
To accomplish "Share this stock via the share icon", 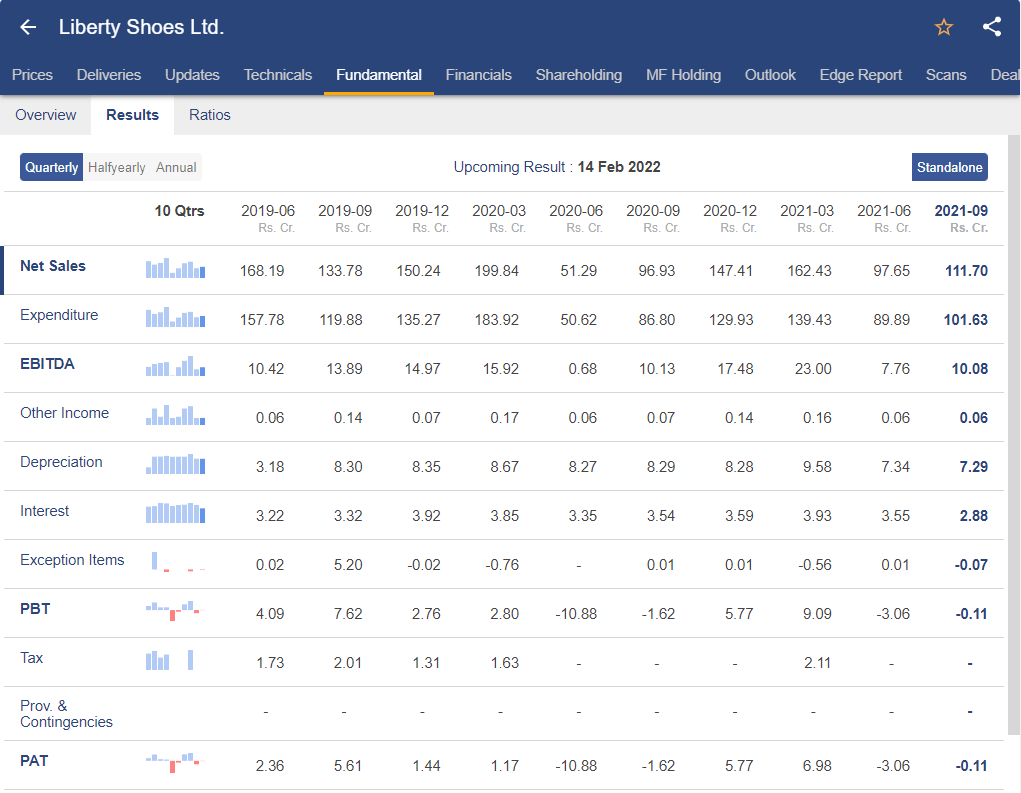I will [992, 27].
